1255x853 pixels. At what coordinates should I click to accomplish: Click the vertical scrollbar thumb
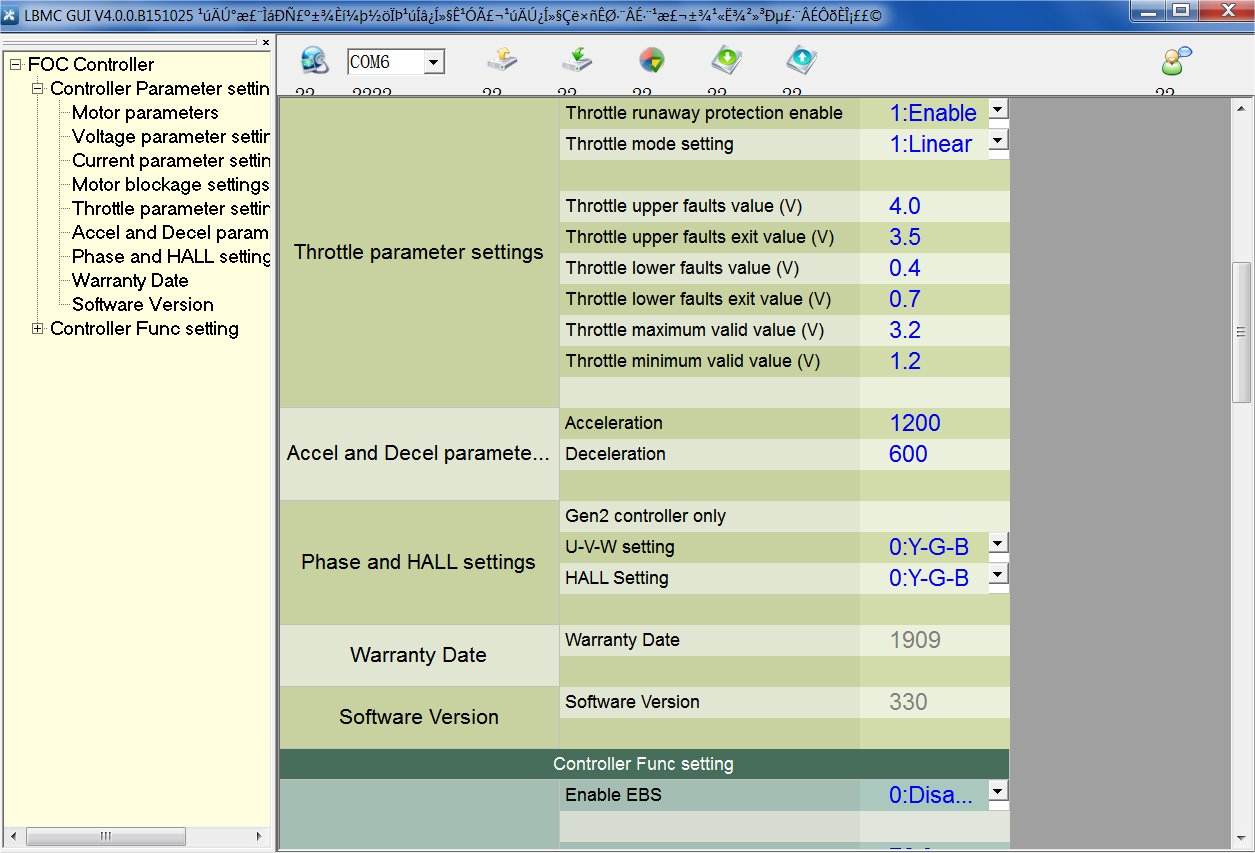click(x=1241, y=332)
